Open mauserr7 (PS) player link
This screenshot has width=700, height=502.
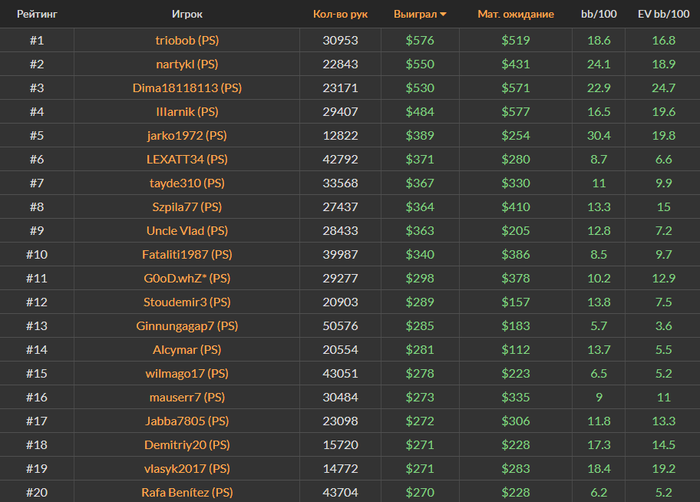pyautogui.click(x=187, y=397)
